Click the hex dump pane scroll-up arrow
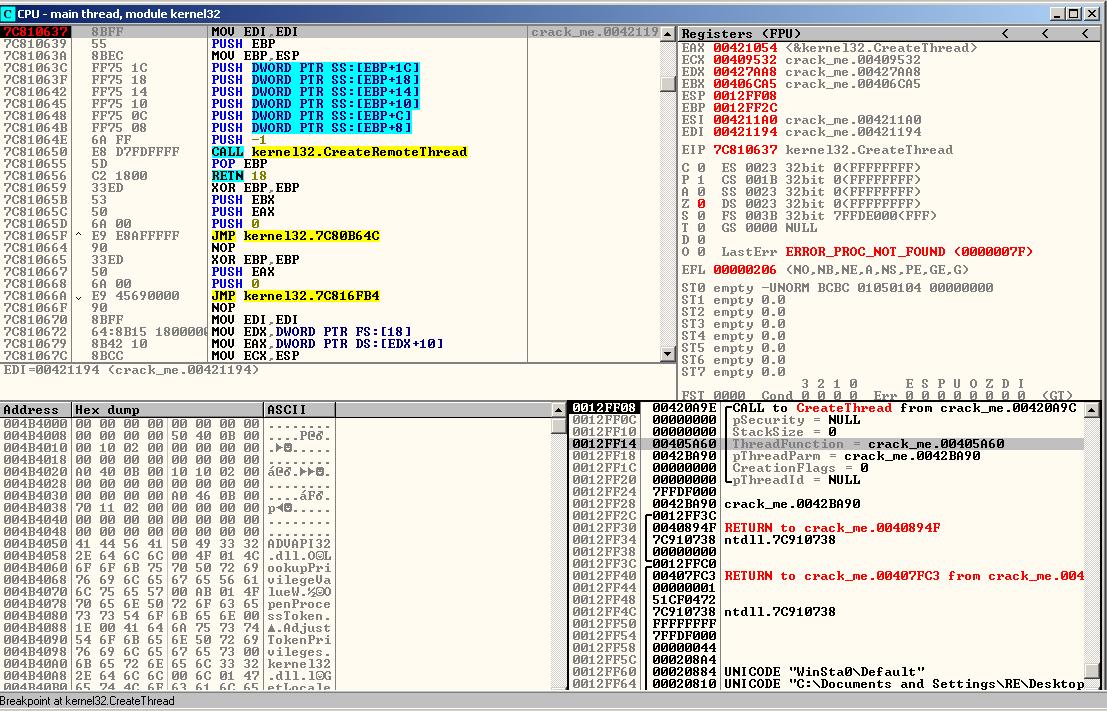Viewport: 1107px width, 711px height. pyautogui.click(x=559, y=410)
